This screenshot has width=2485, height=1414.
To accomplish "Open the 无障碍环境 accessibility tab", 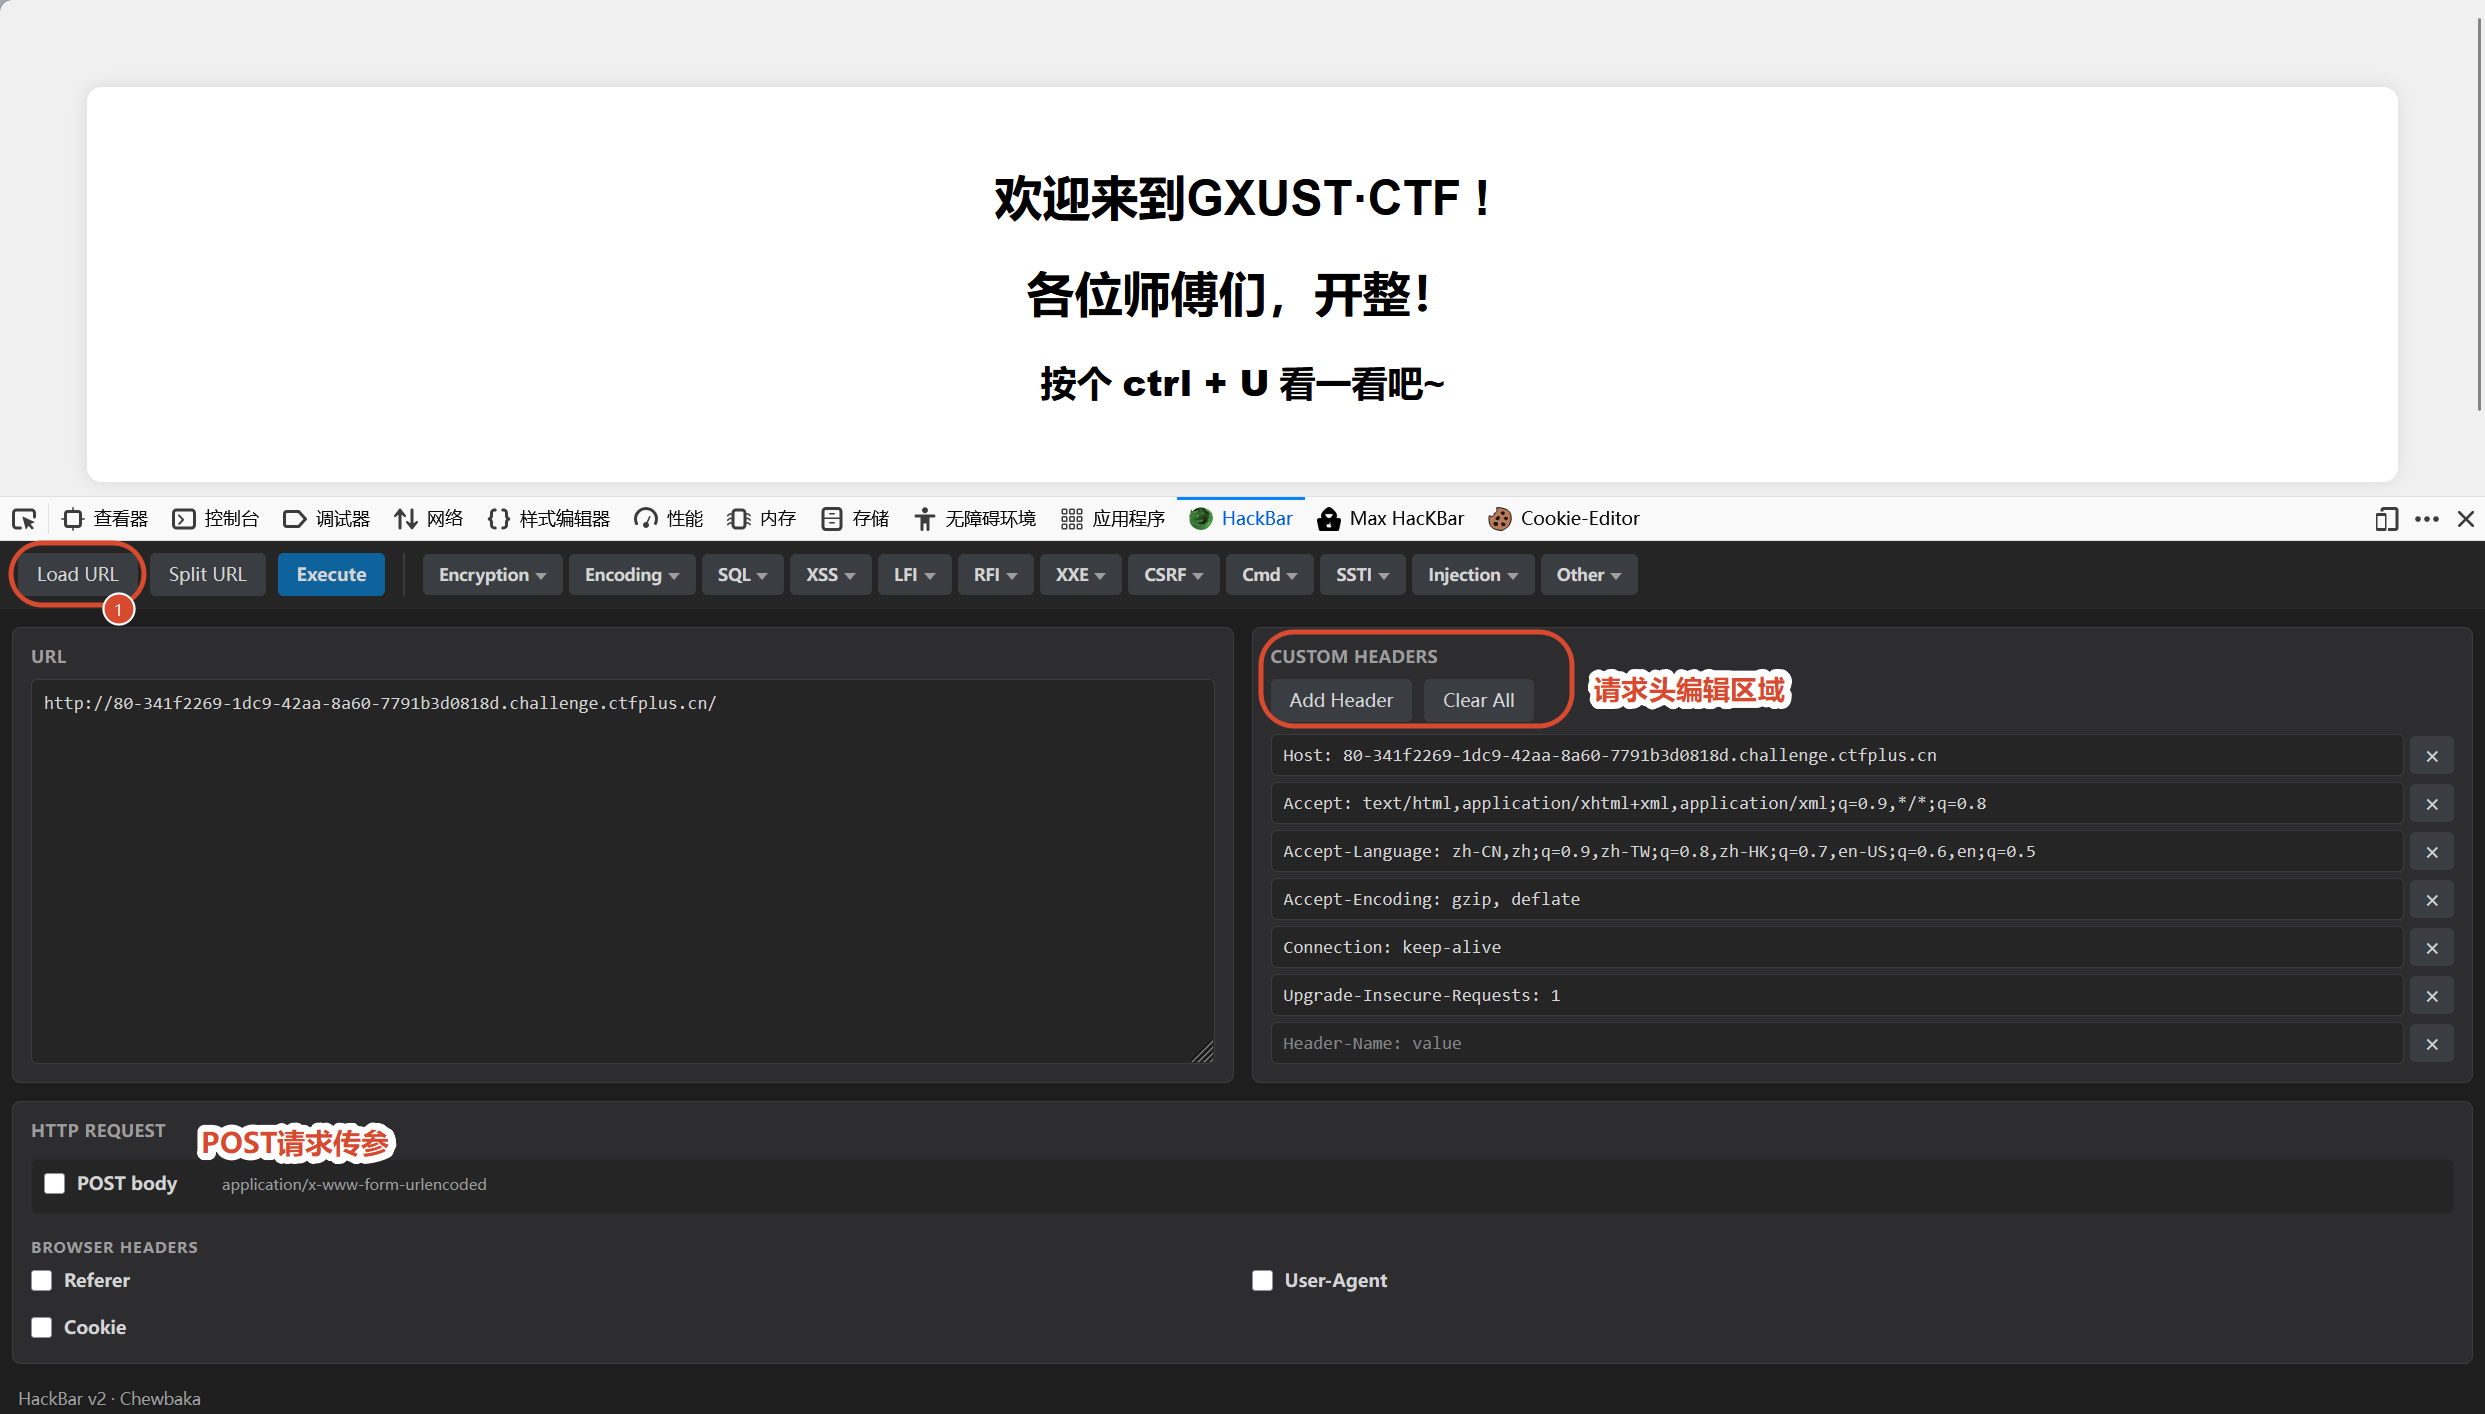I will [975, 519].
